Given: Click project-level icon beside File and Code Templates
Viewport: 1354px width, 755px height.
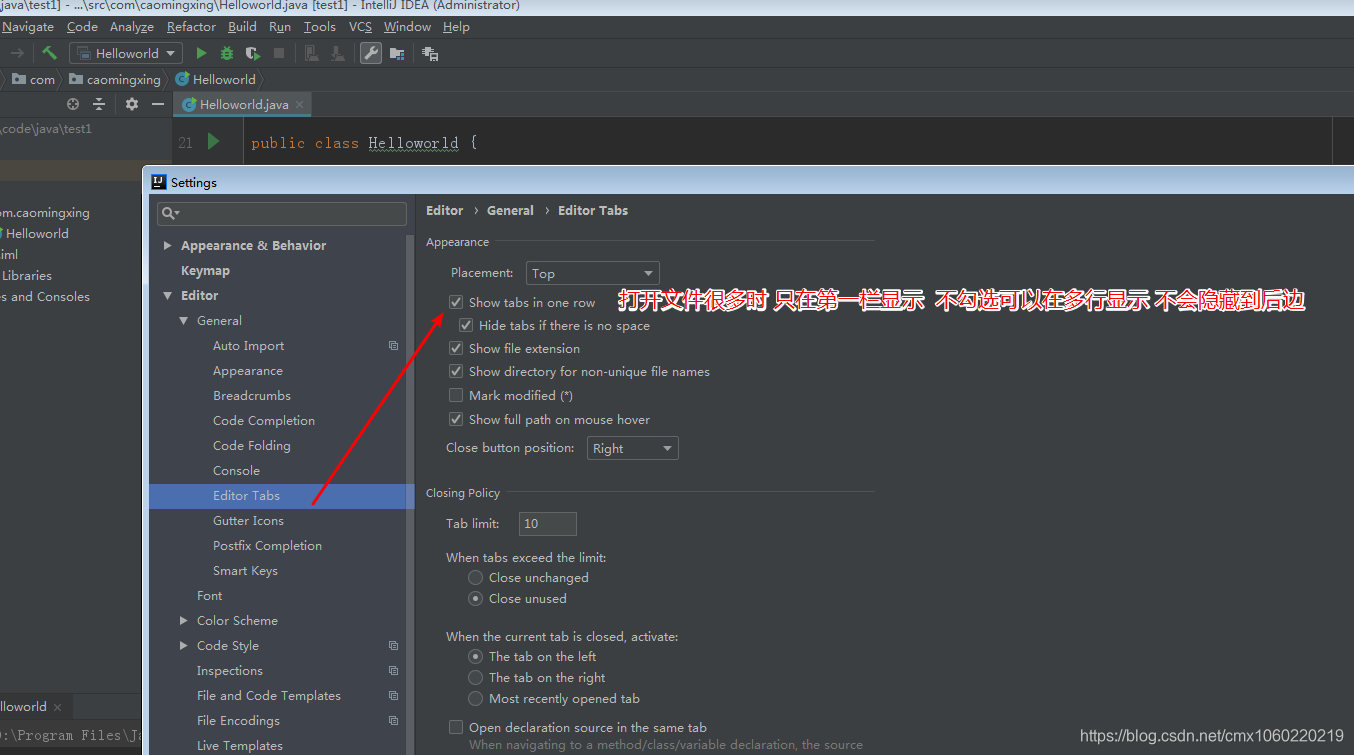Looking at the screenshot, I should click(393, 696).
